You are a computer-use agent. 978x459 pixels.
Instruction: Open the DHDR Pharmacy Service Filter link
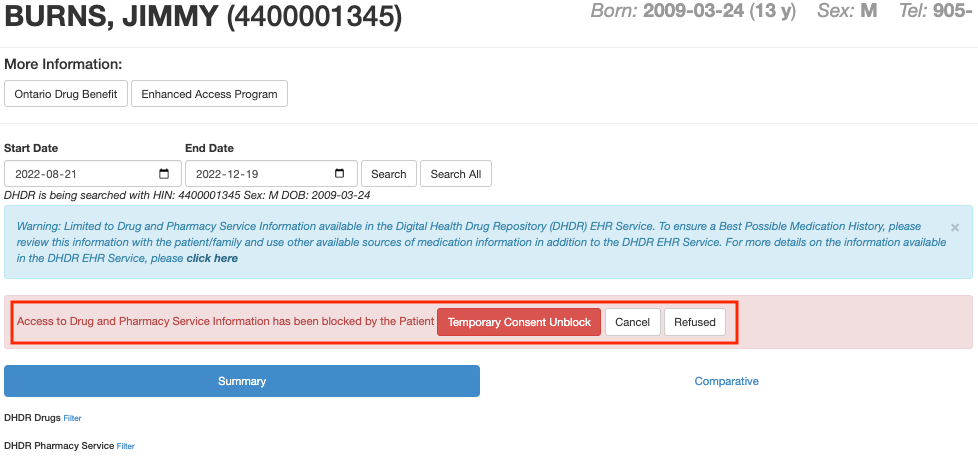point(125,446)
